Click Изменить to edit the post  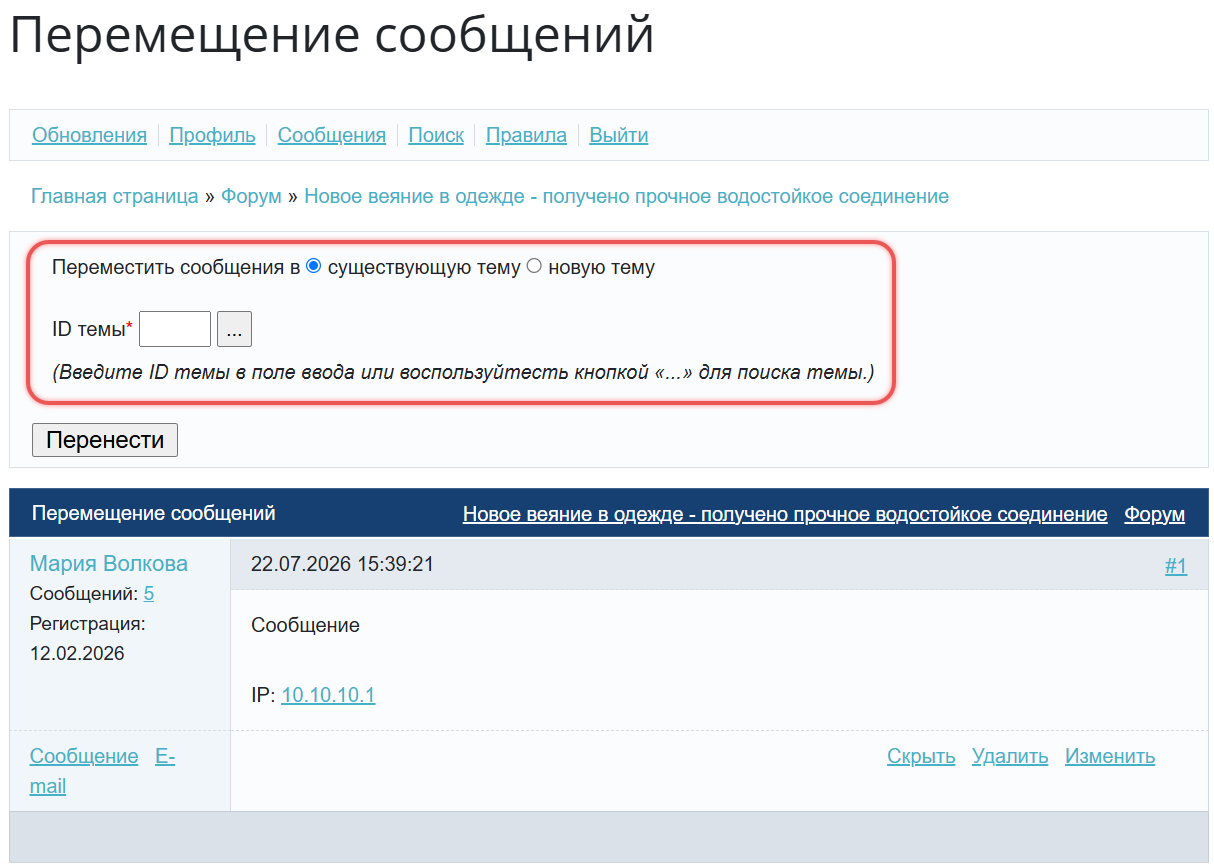pos(1110,756)
